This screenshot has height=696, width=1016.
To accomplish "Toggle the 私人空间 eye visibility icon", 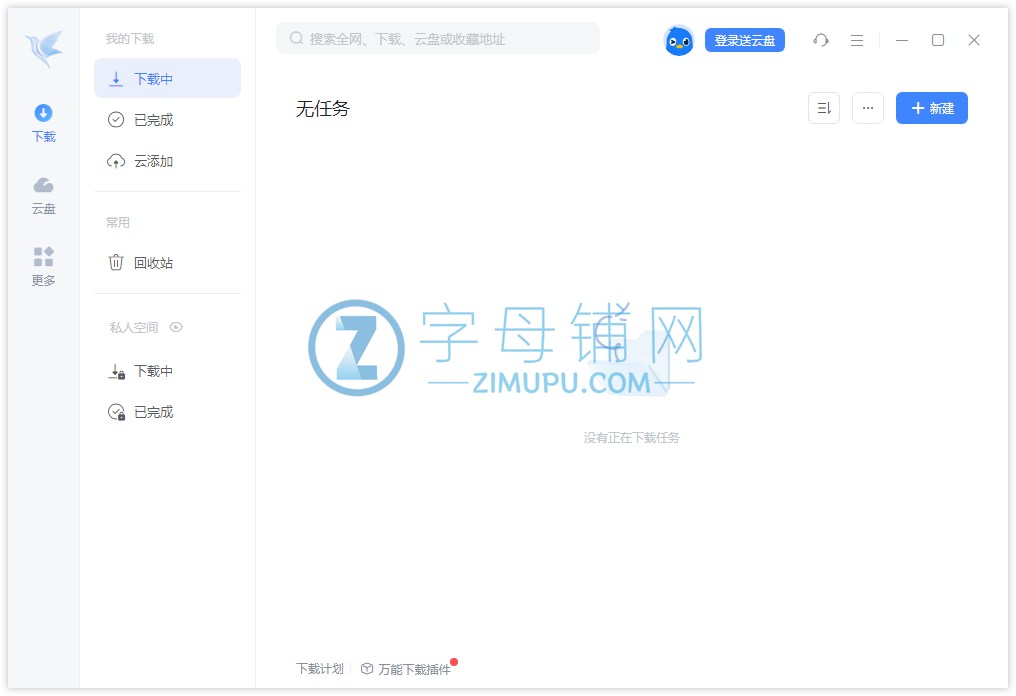I will (x=176, y=327).
